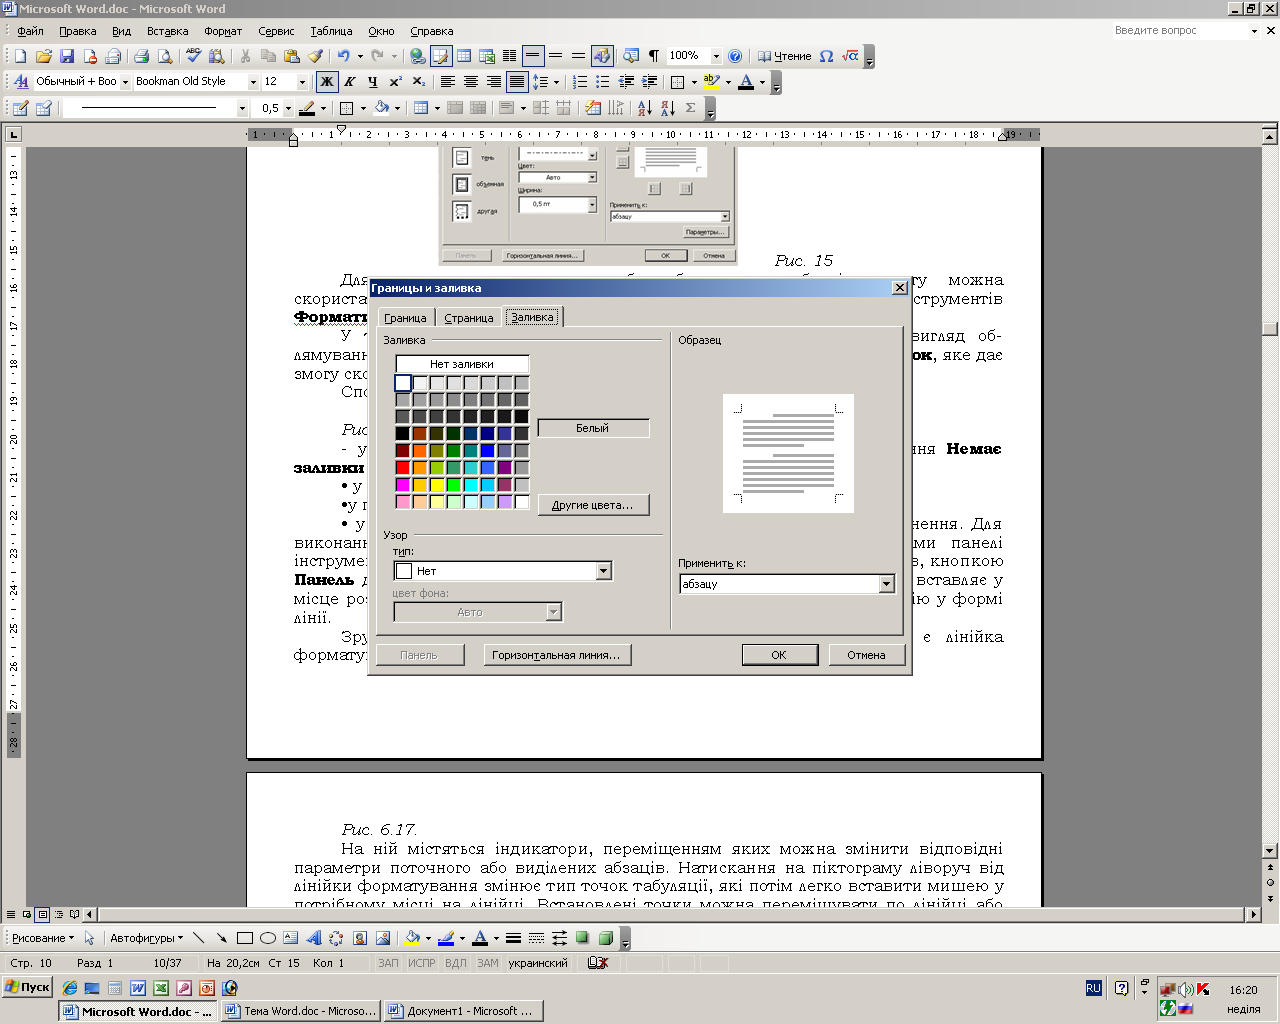Create a new blank document
This screenshot has width=1280, height=1024.
[x=20, y=56]
